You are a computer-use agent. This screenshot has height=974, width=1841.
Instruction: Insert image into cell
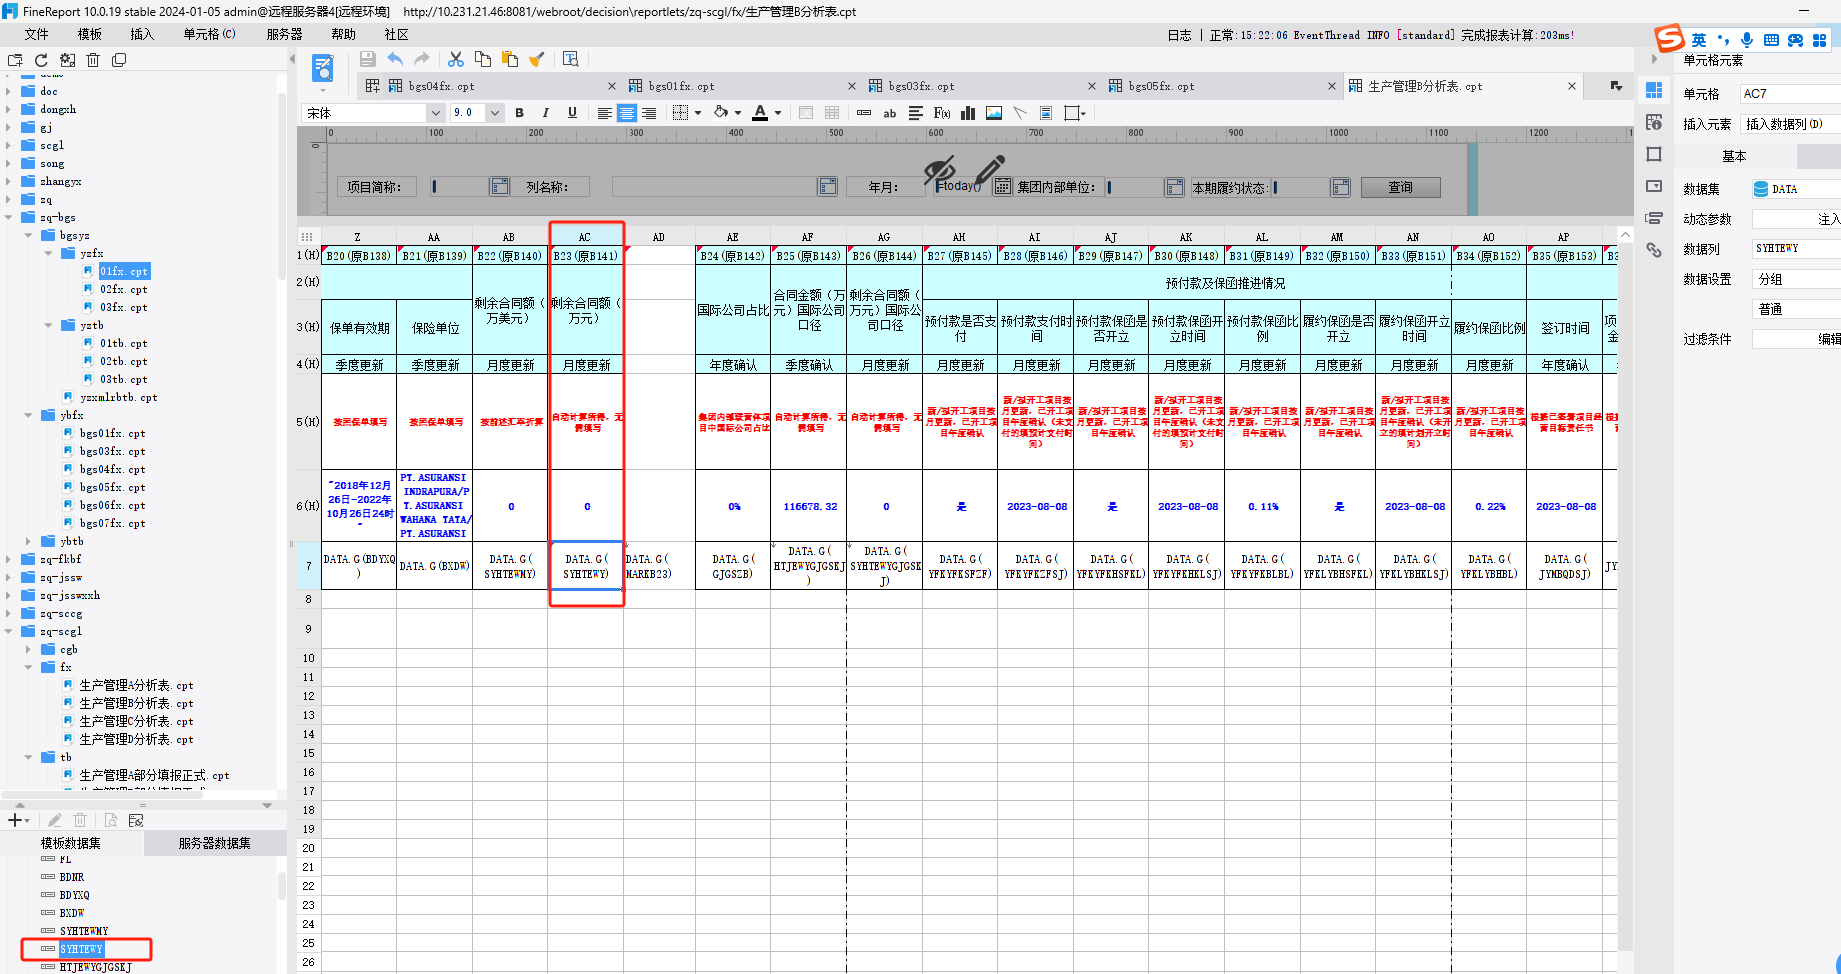point(994,113)
